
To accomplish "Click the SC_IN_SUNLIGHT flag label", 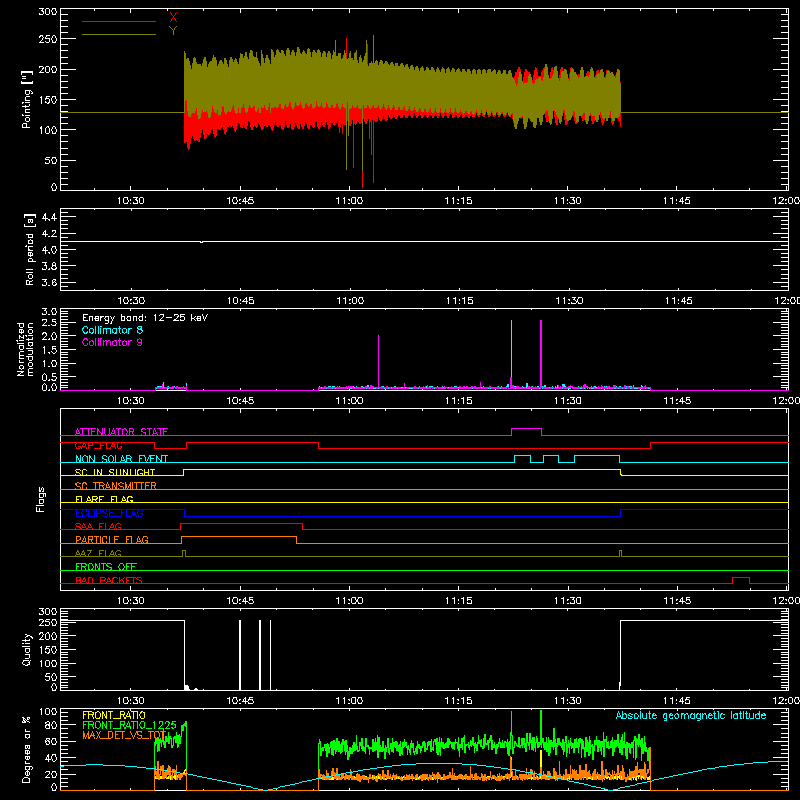I will 115,472.
